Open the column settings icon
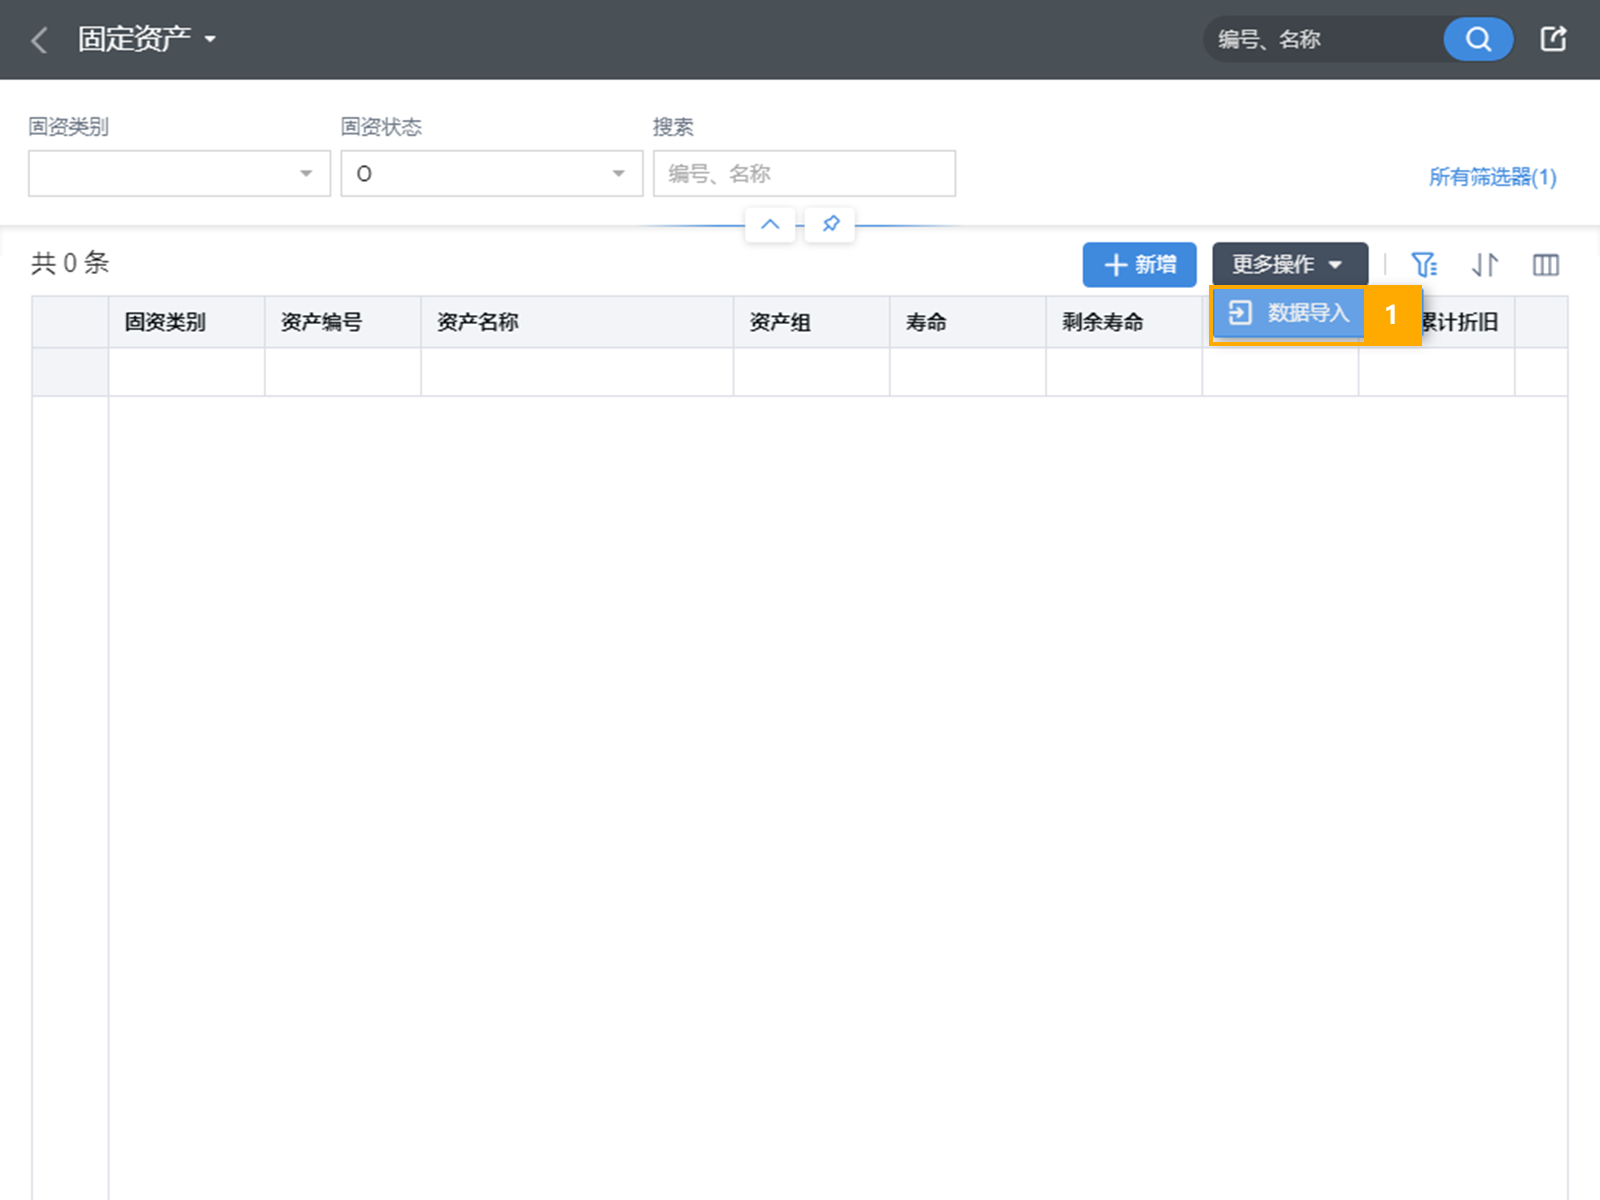Screen dimensions: 1600x1200 (1546, 265)
